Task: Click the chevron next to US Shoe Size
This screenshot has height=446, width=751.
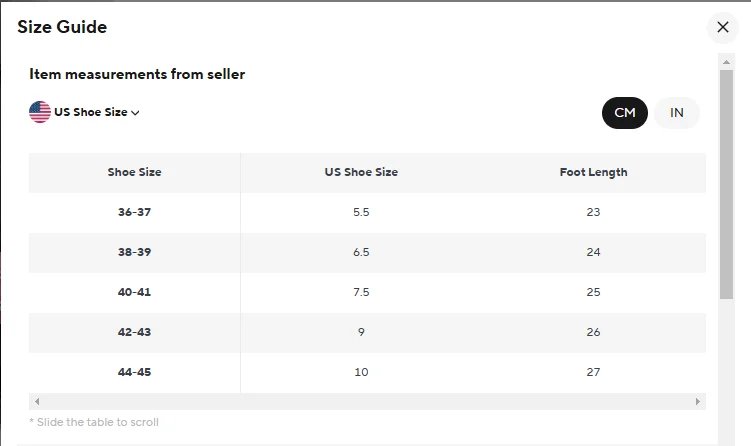Action: point(135,113)
